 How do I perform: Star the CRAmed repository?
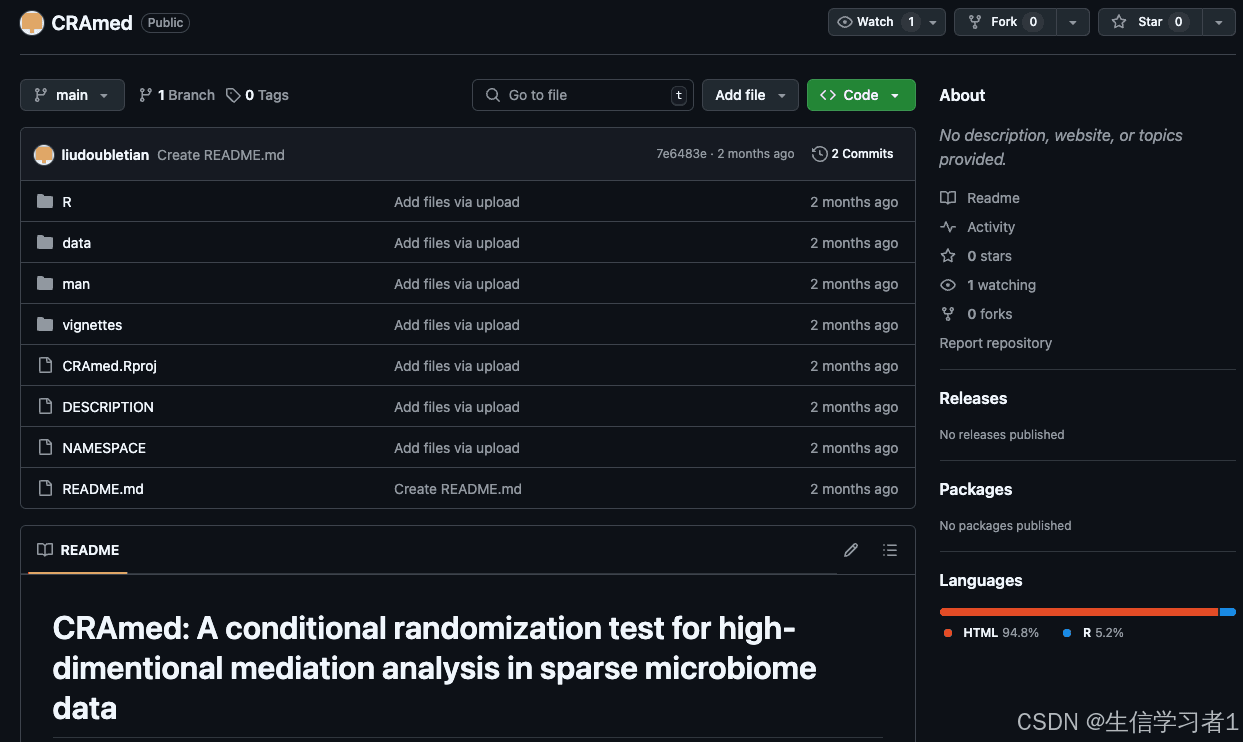(x=1150, y=22)
